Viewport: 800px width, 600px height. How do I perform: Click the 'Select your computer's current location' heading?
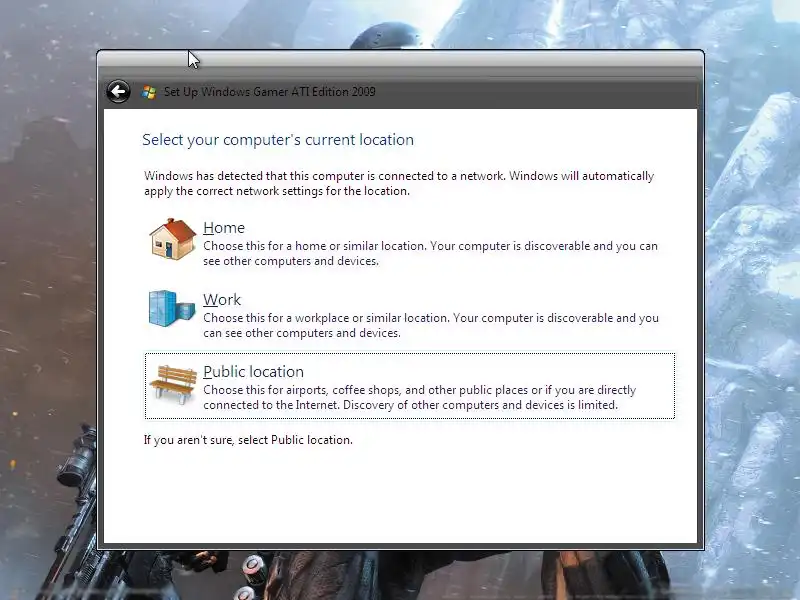tap(278, 140)
